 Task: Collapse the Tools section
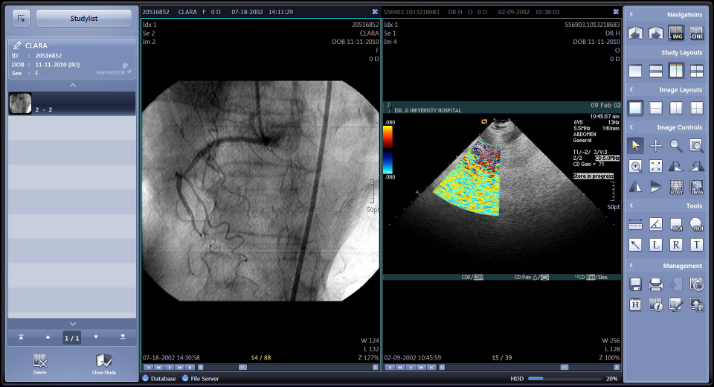tap(631, 205)
